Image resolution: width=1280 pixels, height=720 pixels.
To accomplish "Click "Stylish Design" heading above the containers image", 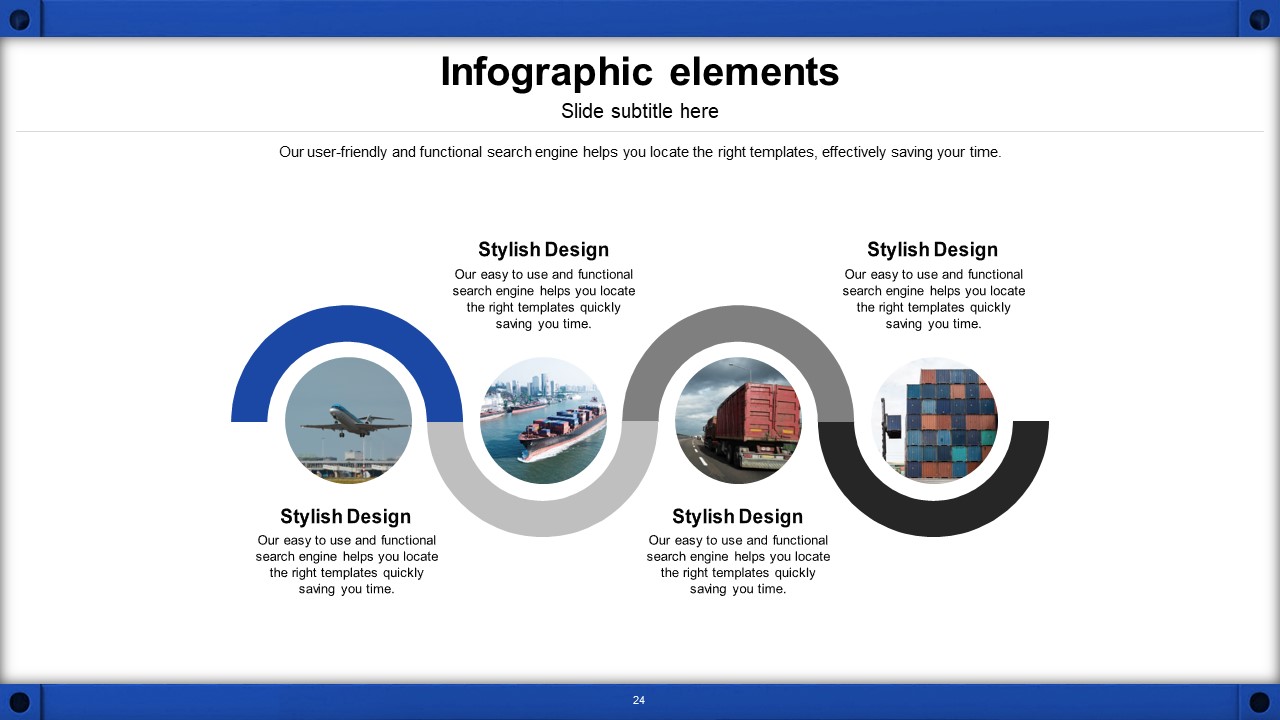I will 932,250.
